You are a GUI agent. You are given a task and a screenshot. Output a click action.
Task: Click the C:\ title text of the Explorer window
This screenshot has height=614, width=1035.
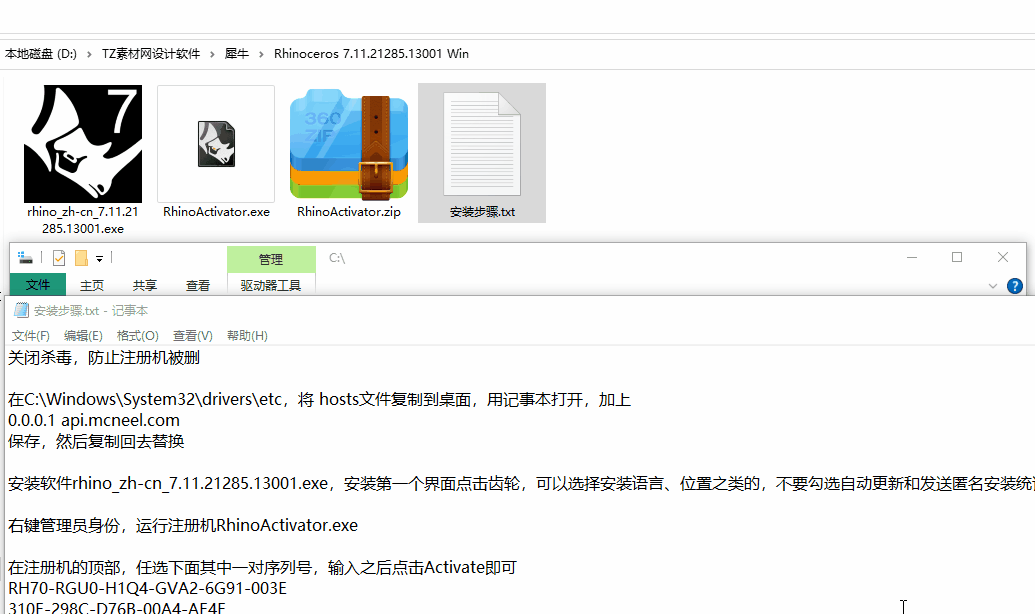coord(337,258)
